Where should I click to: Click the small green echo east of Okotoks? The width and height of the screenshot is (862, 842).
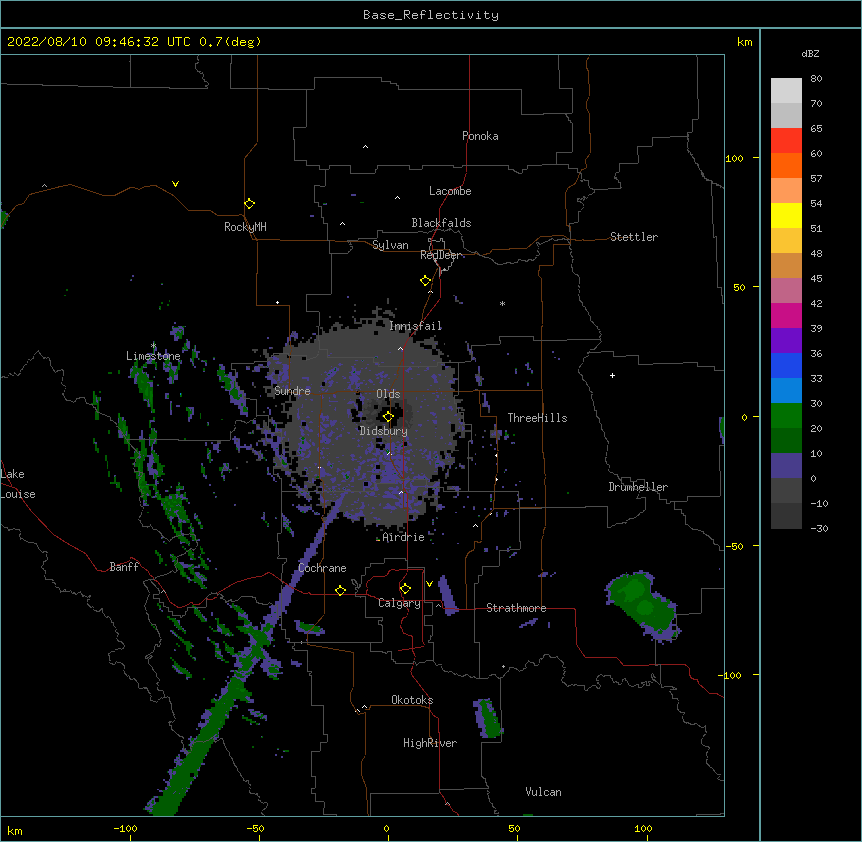(x=488, y=718)
